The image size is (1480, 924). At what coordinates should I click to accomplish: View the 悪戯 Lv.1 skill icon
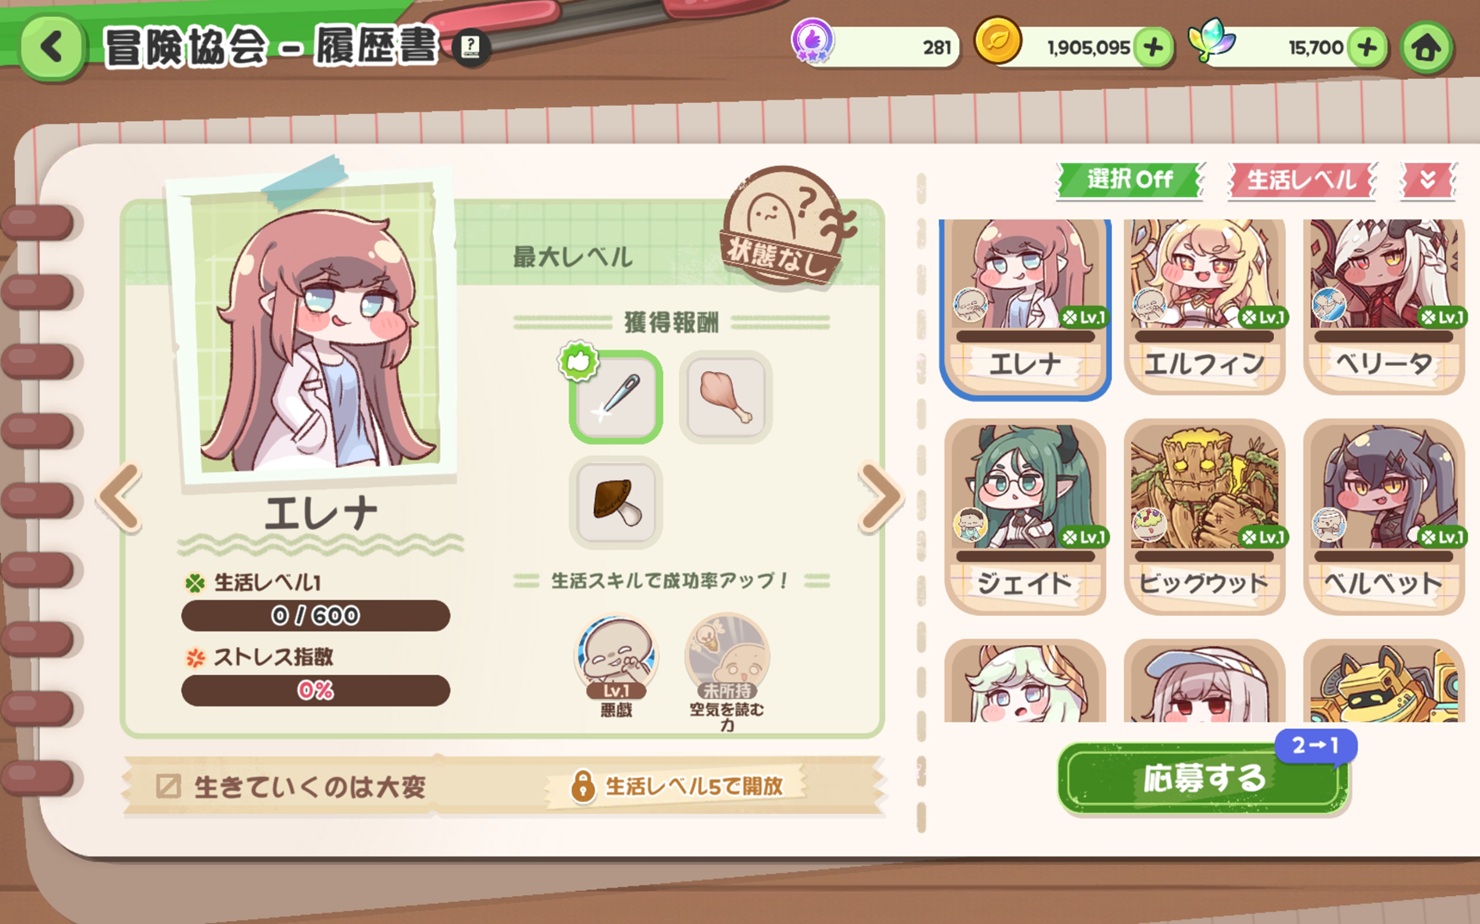(615, 659)
